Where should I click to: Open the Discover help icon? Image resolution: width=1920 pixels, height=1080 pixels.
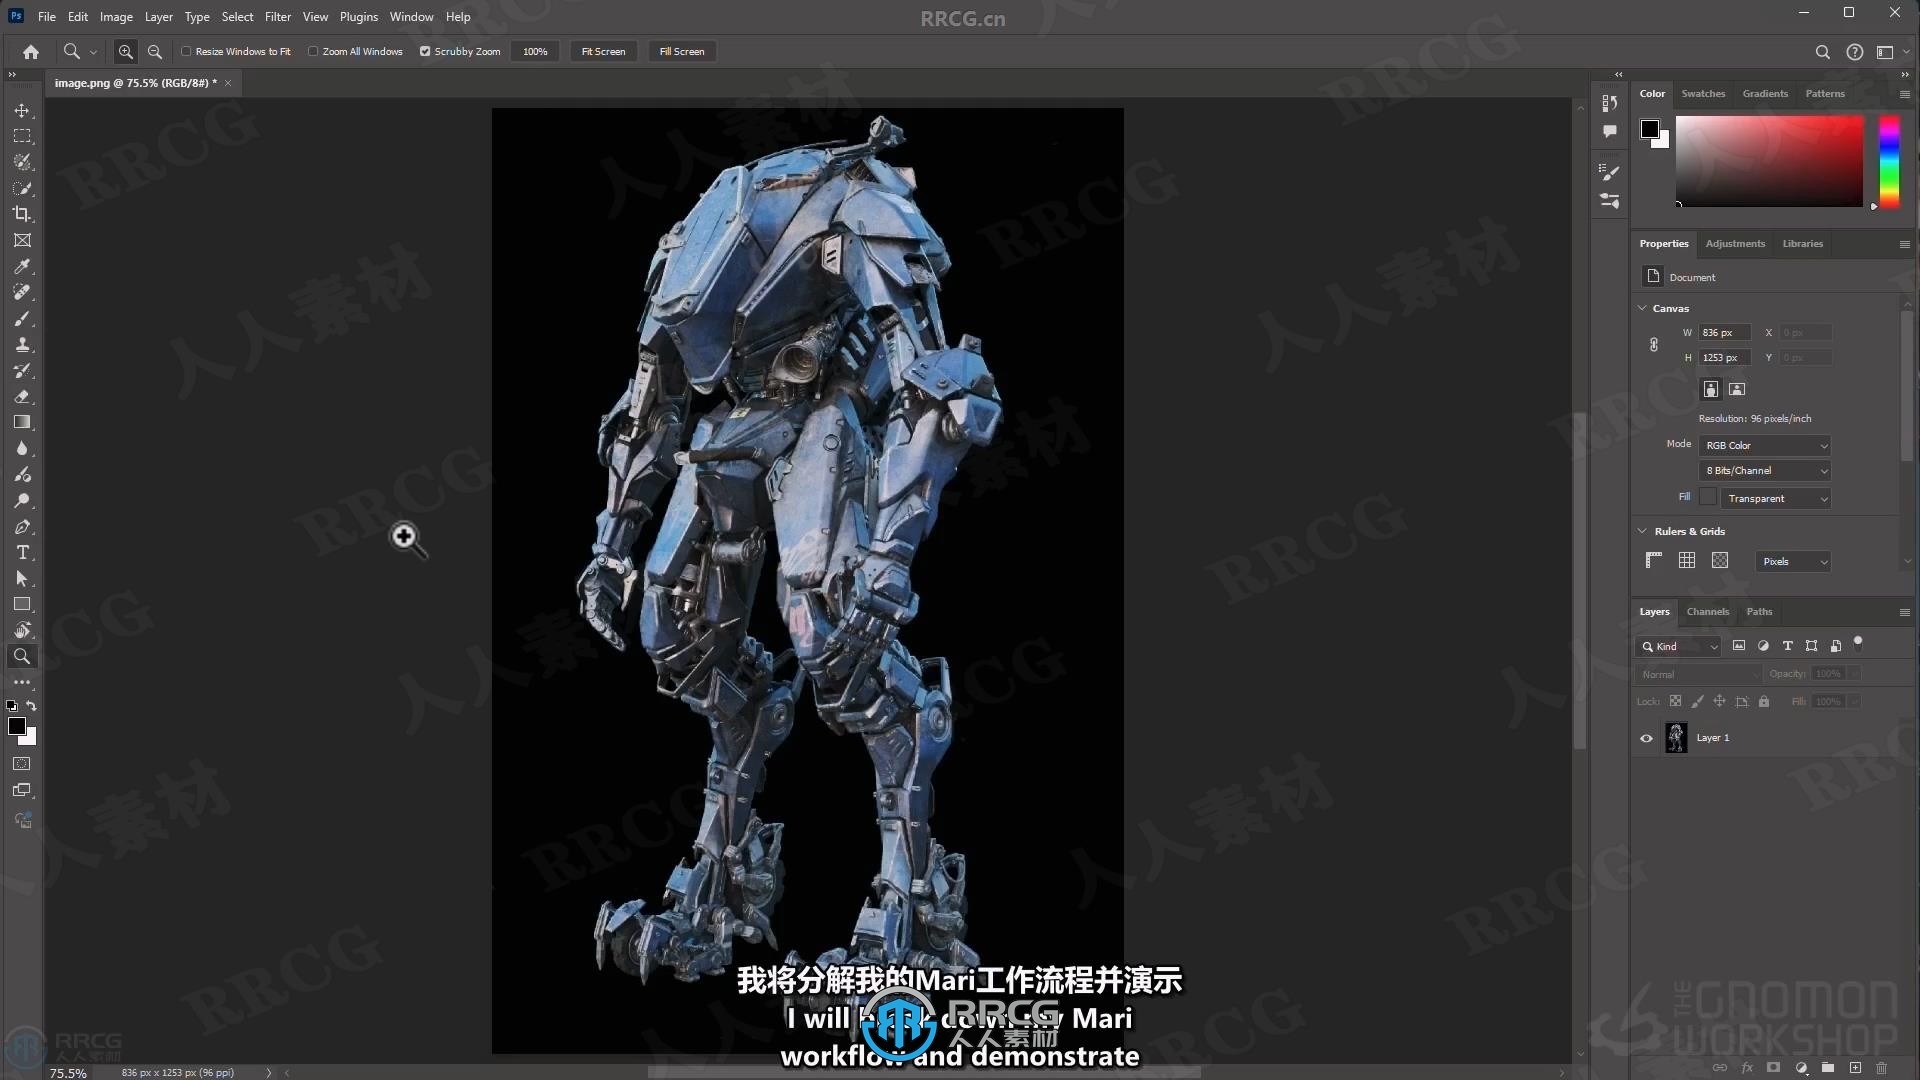(x=1855, y=52)
